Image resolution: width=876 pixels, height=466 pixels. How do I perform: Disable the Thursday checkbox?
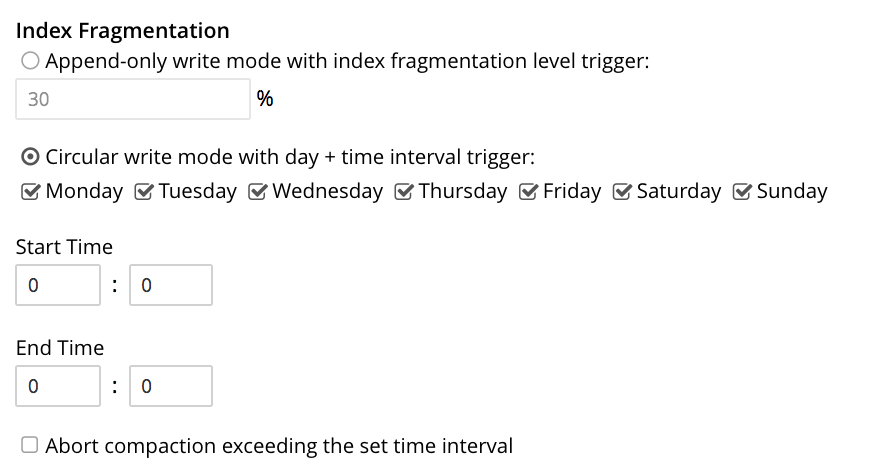[404, 191]
